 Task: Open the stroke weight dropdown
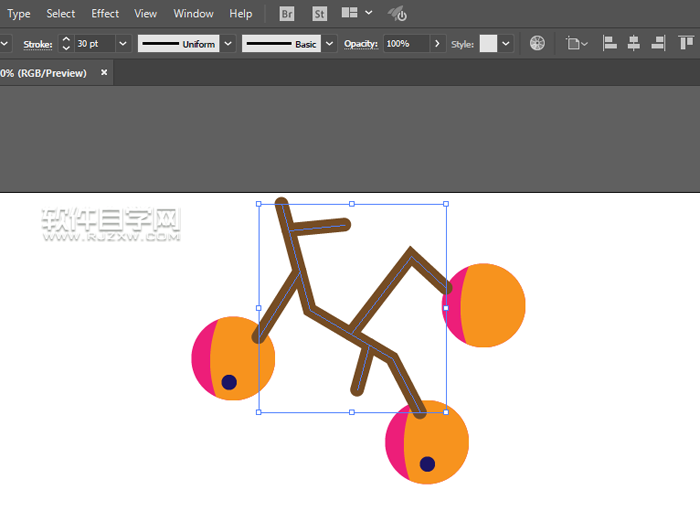(x=123, y=44)
